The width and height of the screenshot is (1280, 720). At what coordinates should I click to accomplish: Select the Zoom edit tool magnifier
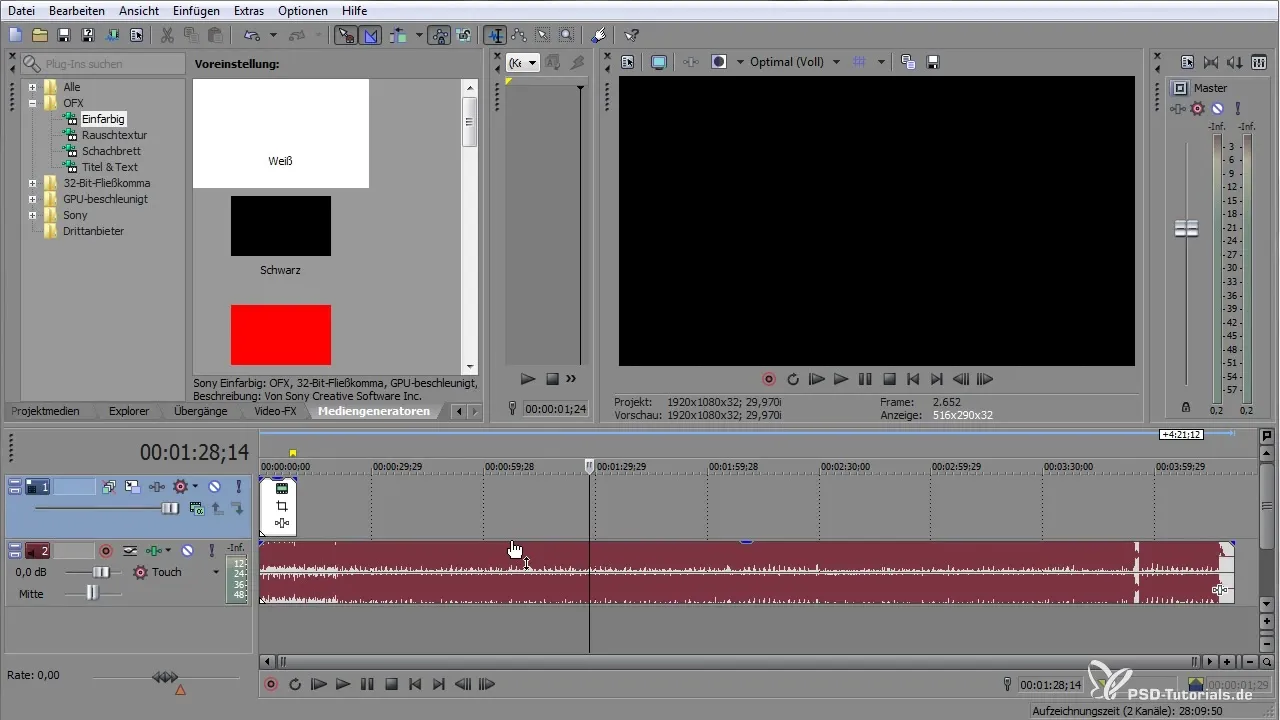coord(567,35)
